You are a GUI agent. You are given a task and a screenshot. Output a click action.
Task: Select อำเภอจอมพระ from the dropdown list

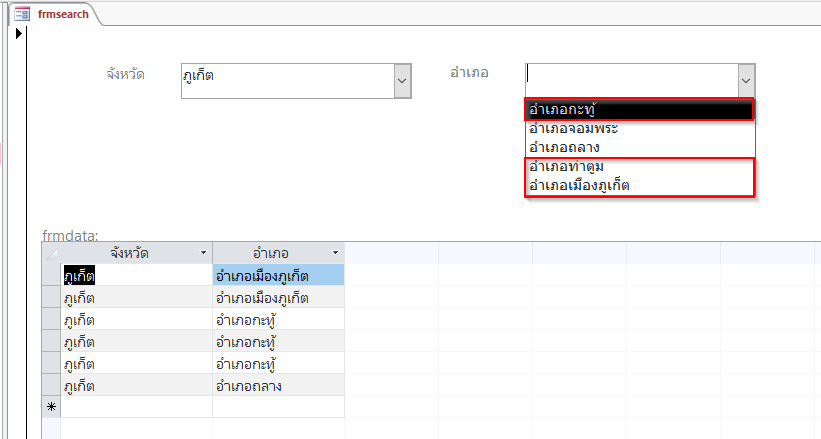point(639,128)
